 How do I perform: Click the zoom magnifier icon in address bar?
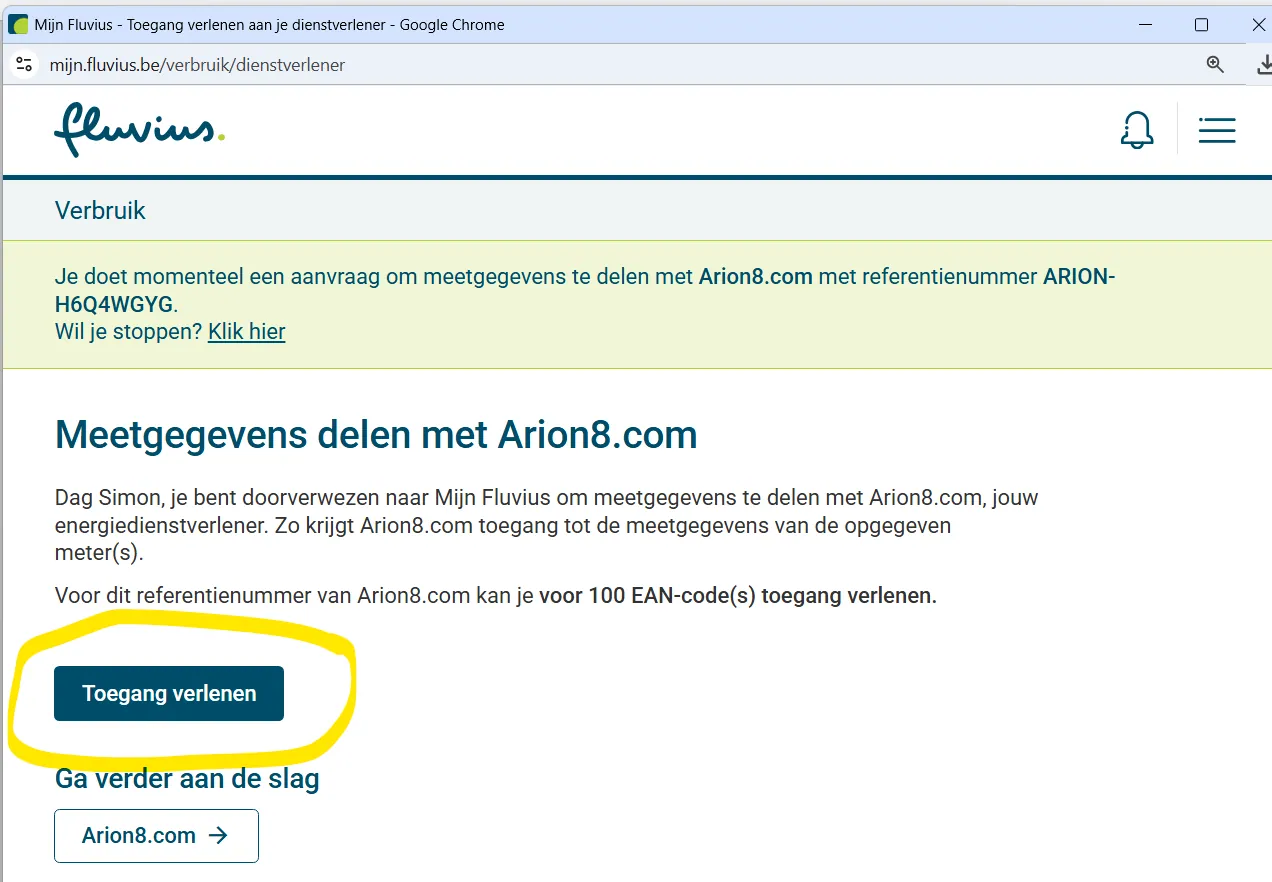point(1215,64)
